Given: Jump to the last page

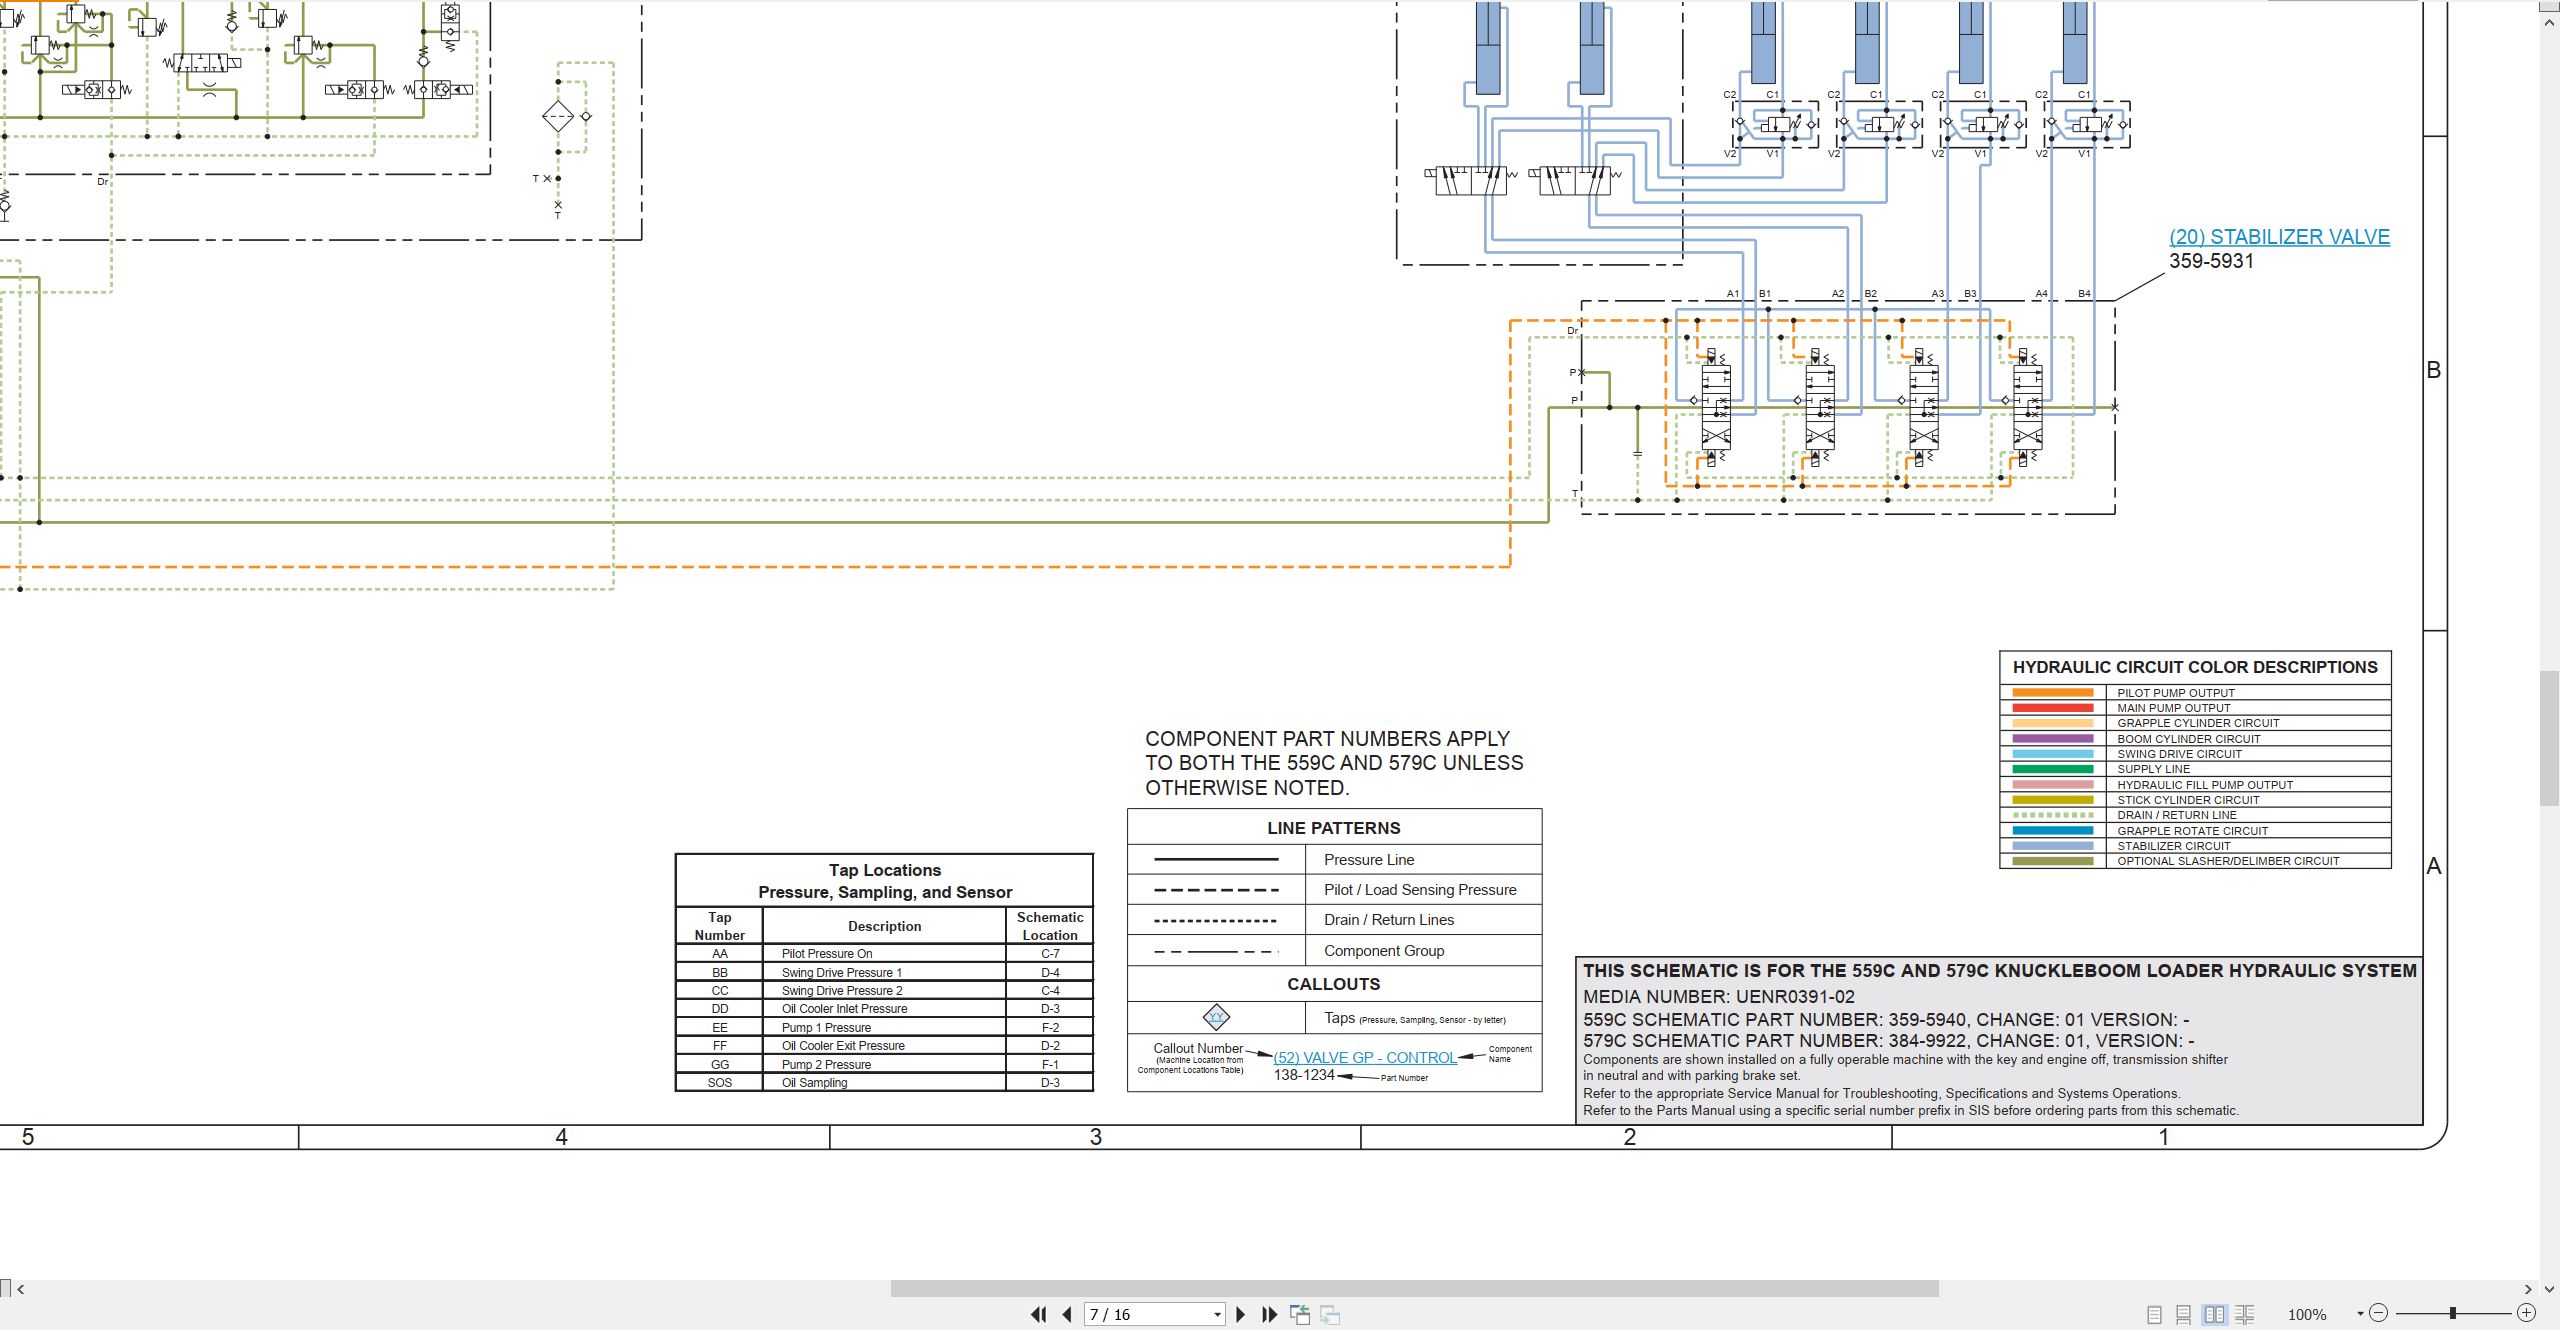Looking at the screenshot, I should [x=1269, y=1314].
